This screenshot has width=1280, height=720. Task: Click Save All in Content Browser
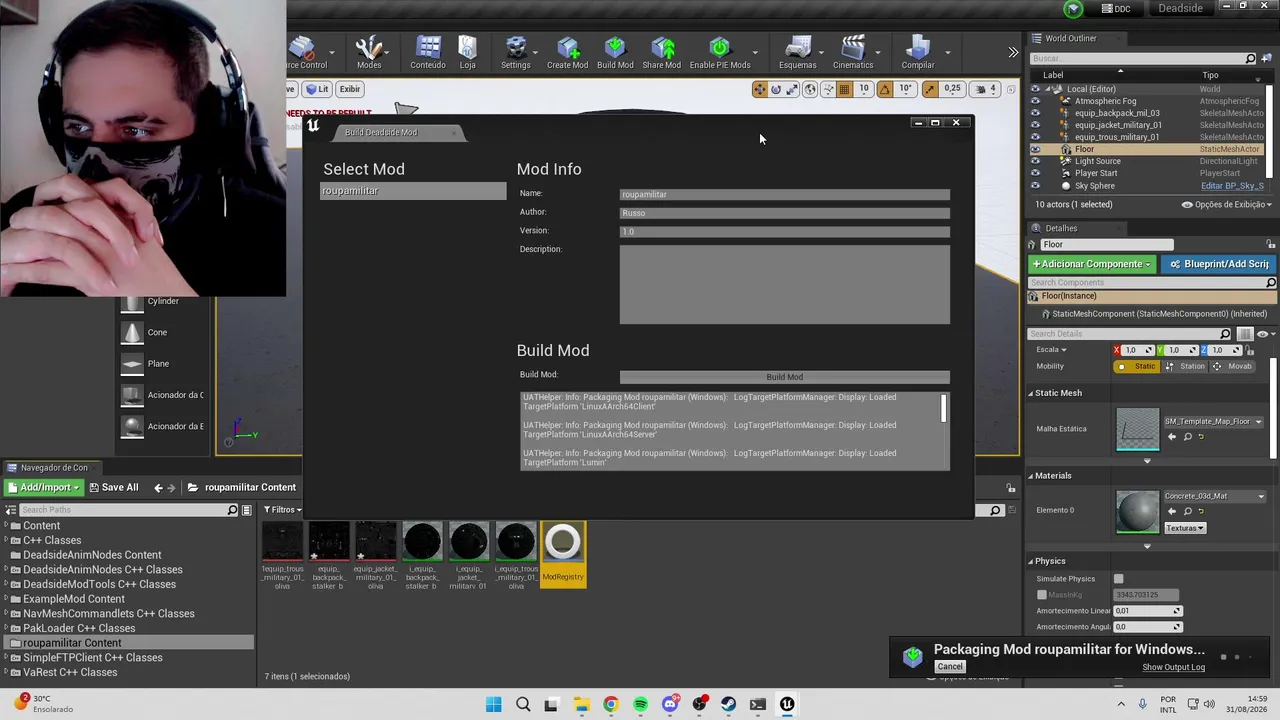[113, 488]
